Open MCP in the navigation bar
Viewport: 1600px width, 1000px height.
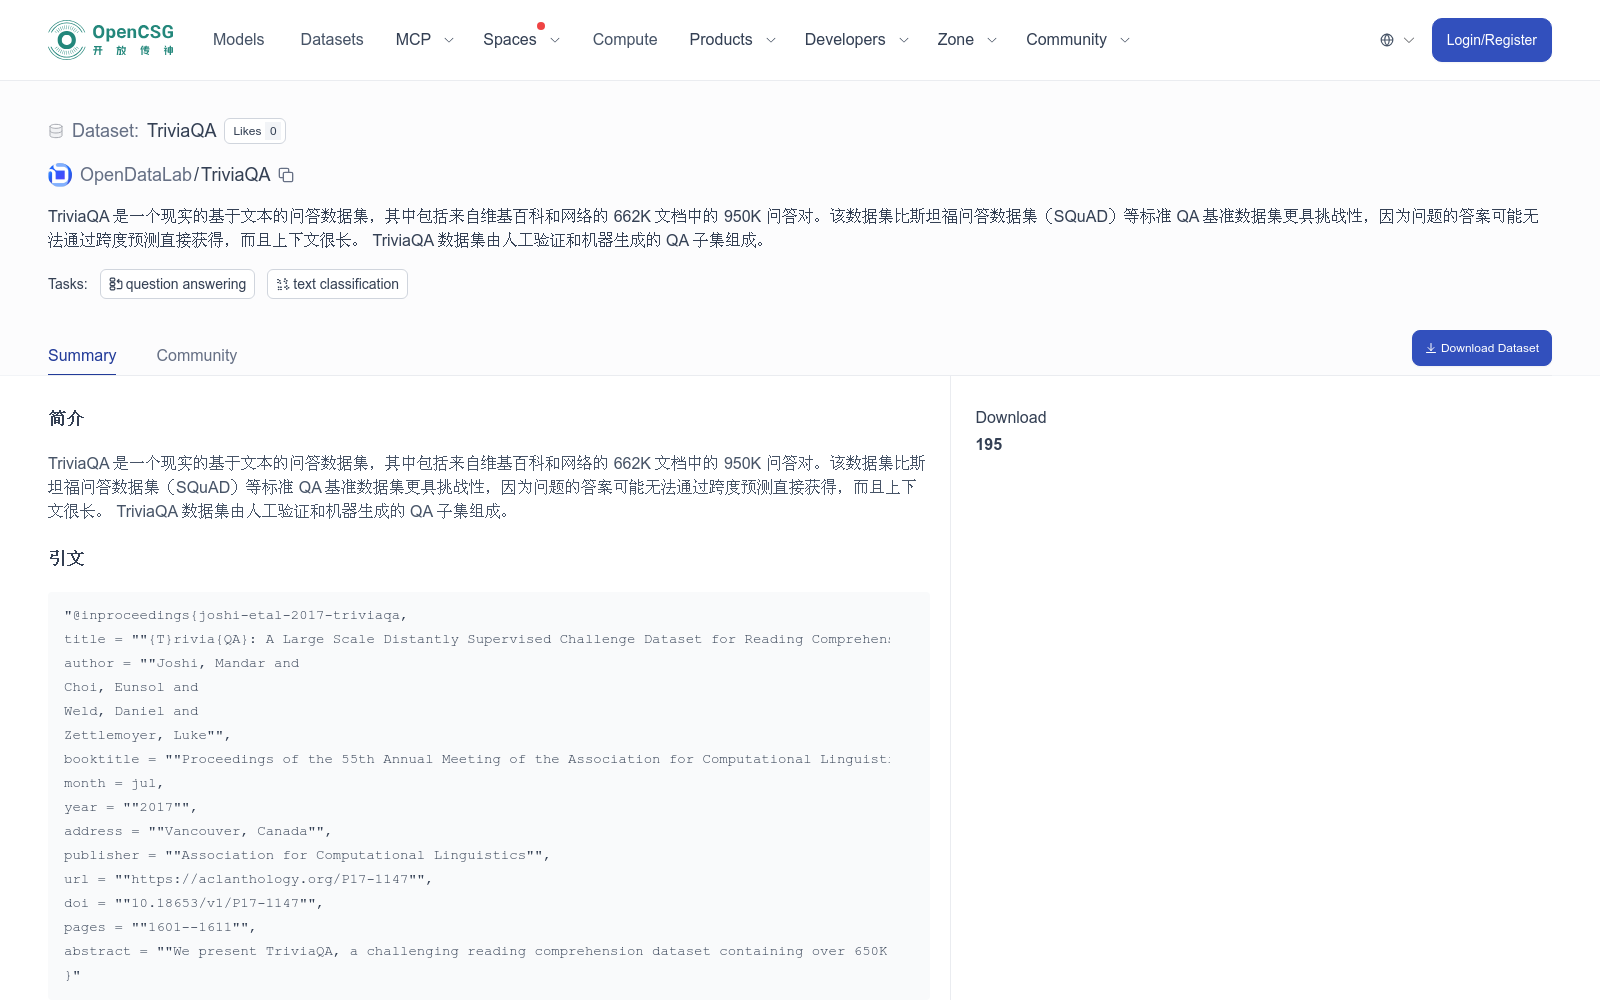point(413,40)
